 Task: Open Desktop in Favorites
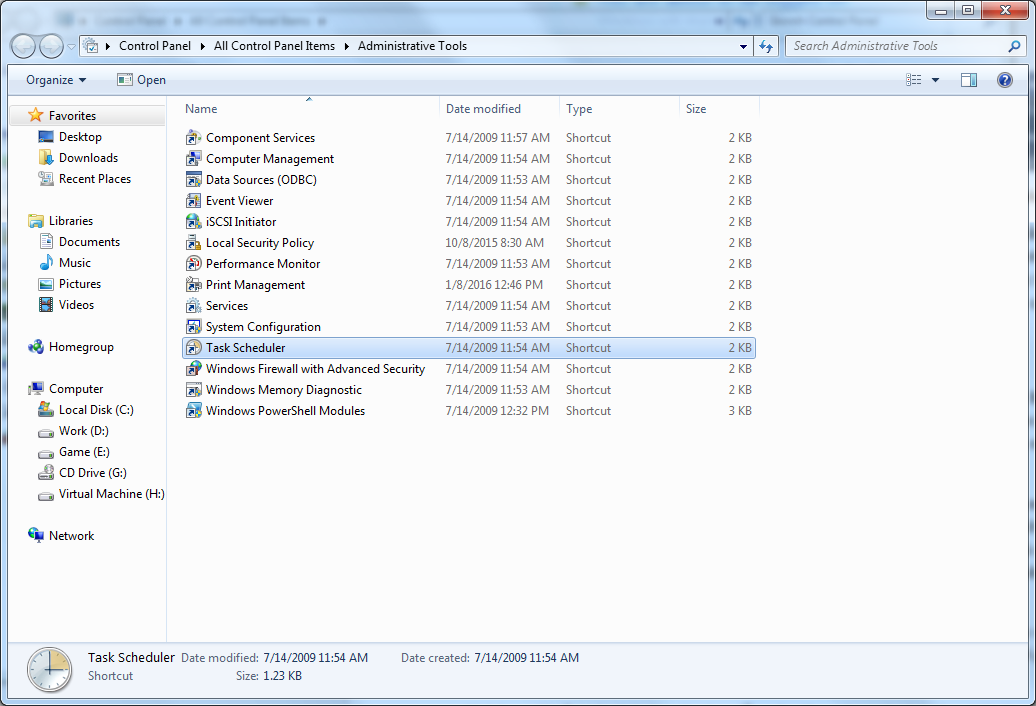click(80, 137)
